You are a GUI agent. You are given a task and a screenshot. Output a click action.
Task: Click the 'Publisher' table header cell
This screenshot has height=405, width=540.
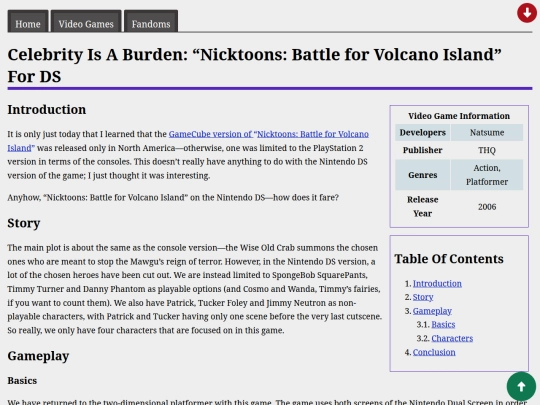coord(423,150)
